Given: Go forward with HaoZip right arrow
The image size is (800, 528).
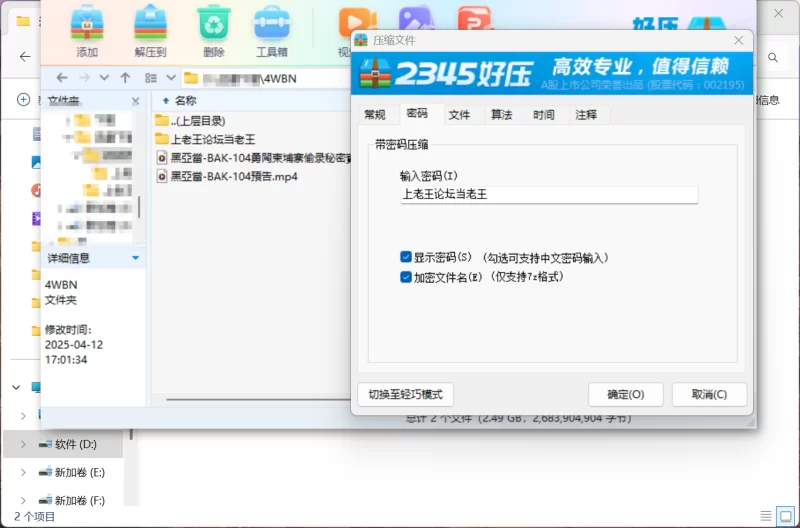Looking at the screenshot, I should point(85,78).
